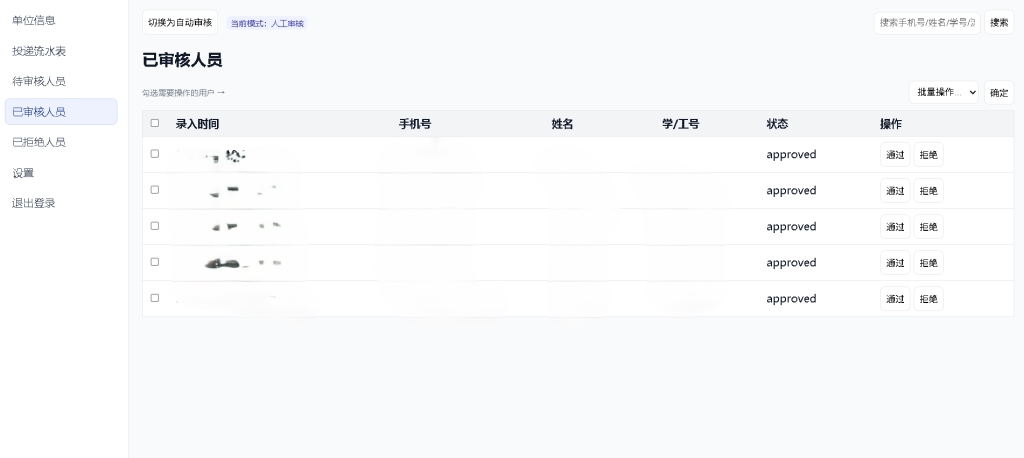This screenshot has height=458, width=1024.
Task: Navigate to 已拒绝人员 list
Action: click(x=39, y=142)
